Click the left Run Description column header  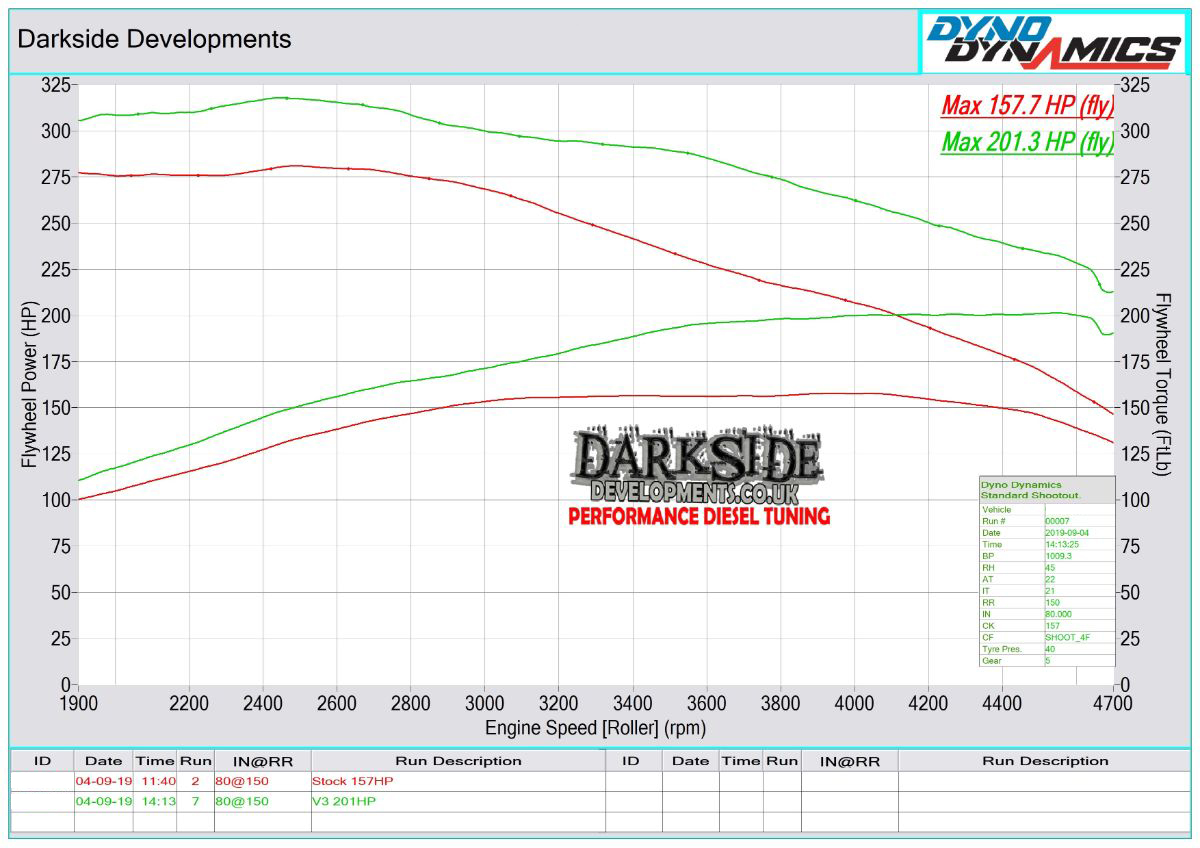pyautogui.click(x=458, y=761)
